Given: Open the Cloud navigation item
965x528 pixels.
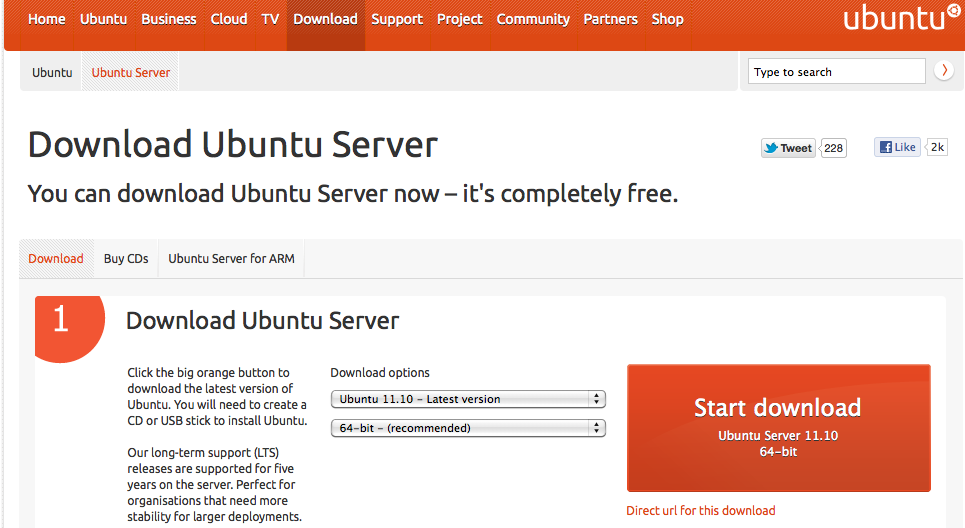Looking at the screenshot, I should (x=229, y=19).
